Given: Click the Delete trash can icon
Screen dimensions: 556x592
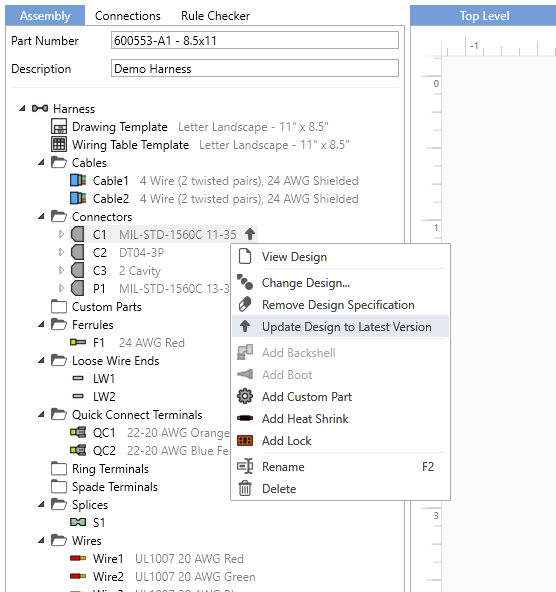Looking at the screenshot, I should coord(245,488).
